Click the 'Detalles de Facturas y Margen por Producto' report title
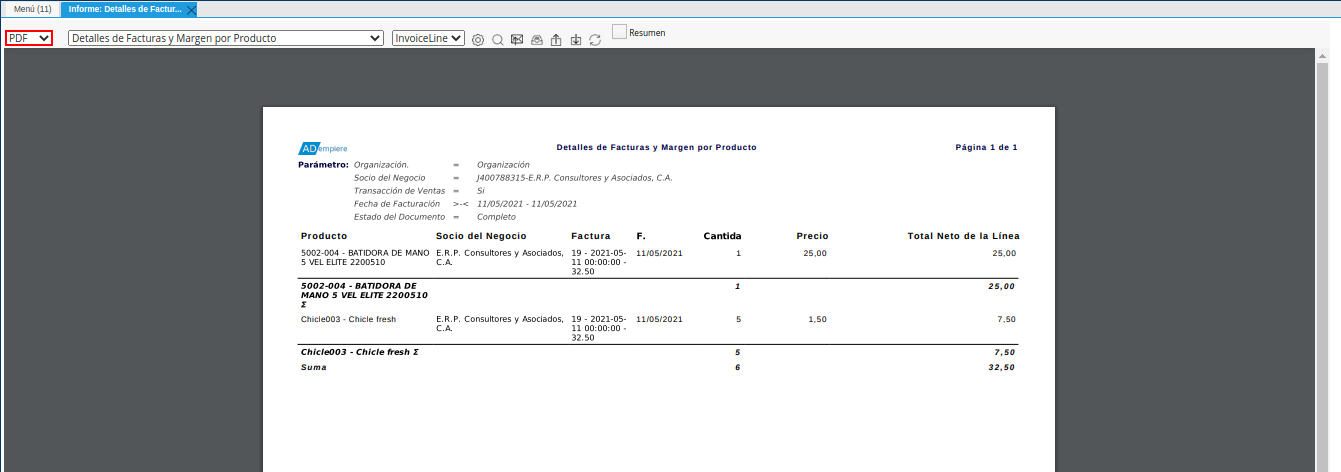 pyautogui.click(x=656, y=147)
